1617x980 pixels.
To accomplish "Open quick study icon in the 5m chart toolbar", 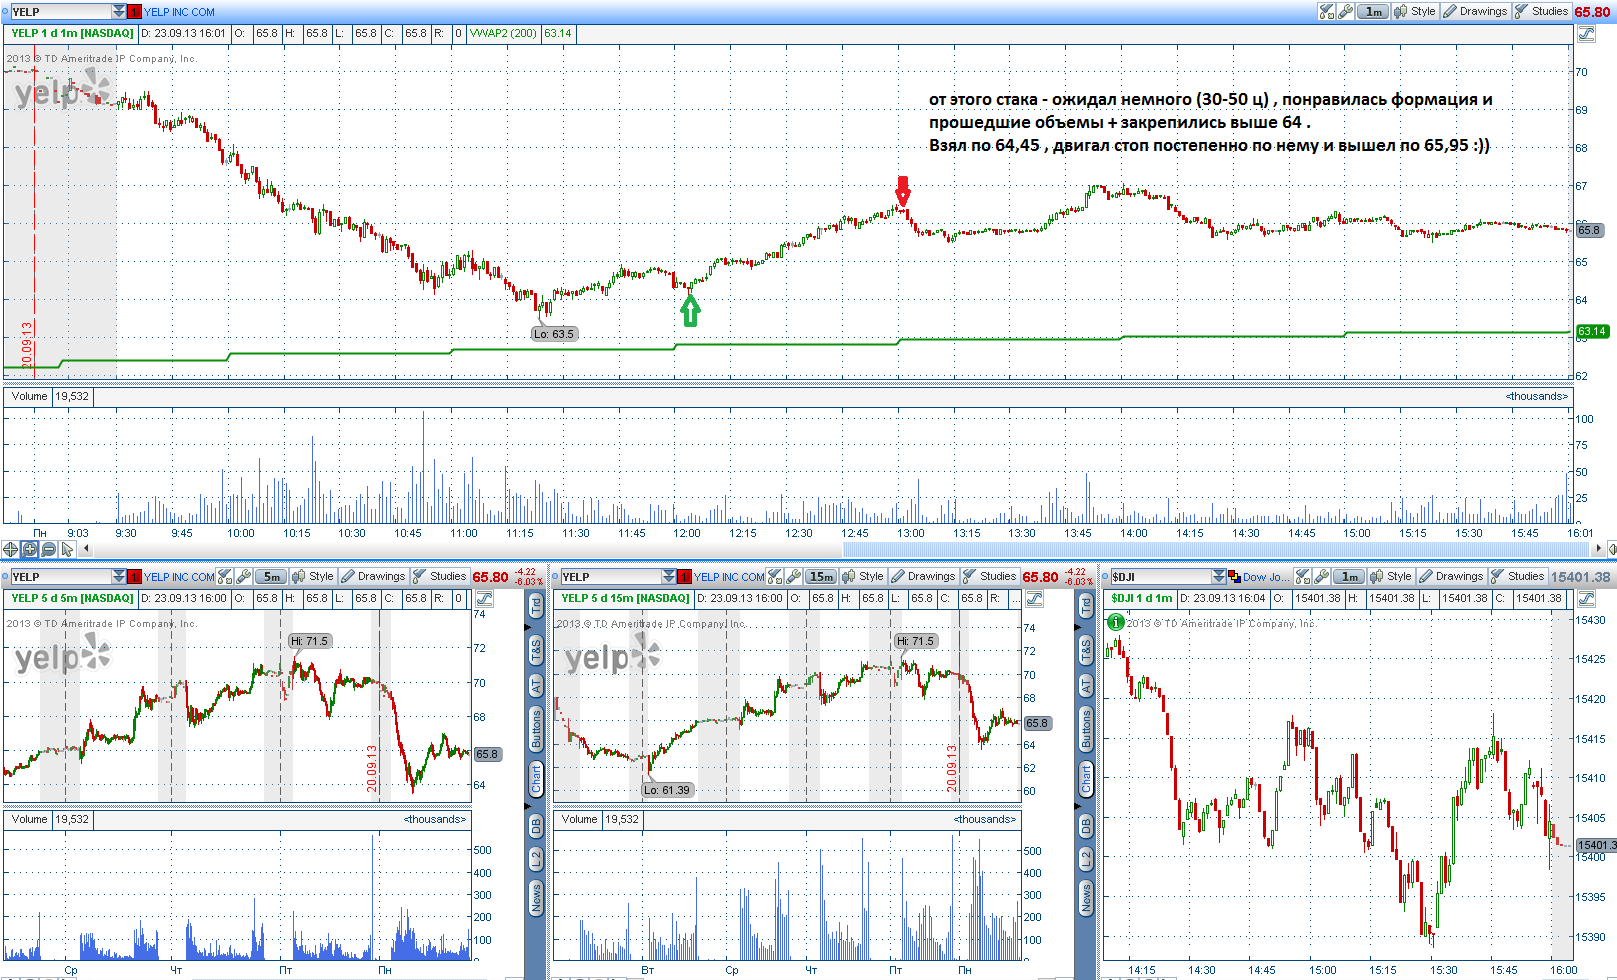I will coord(225,577).
